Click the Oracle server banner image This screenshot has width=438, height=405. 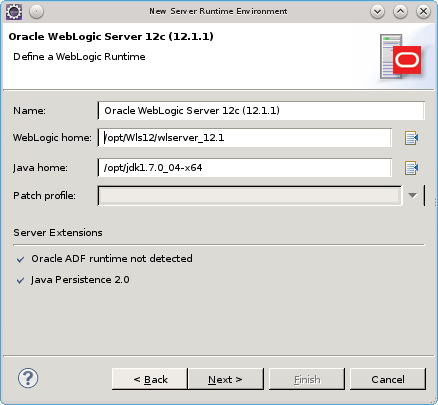(400, 56)
